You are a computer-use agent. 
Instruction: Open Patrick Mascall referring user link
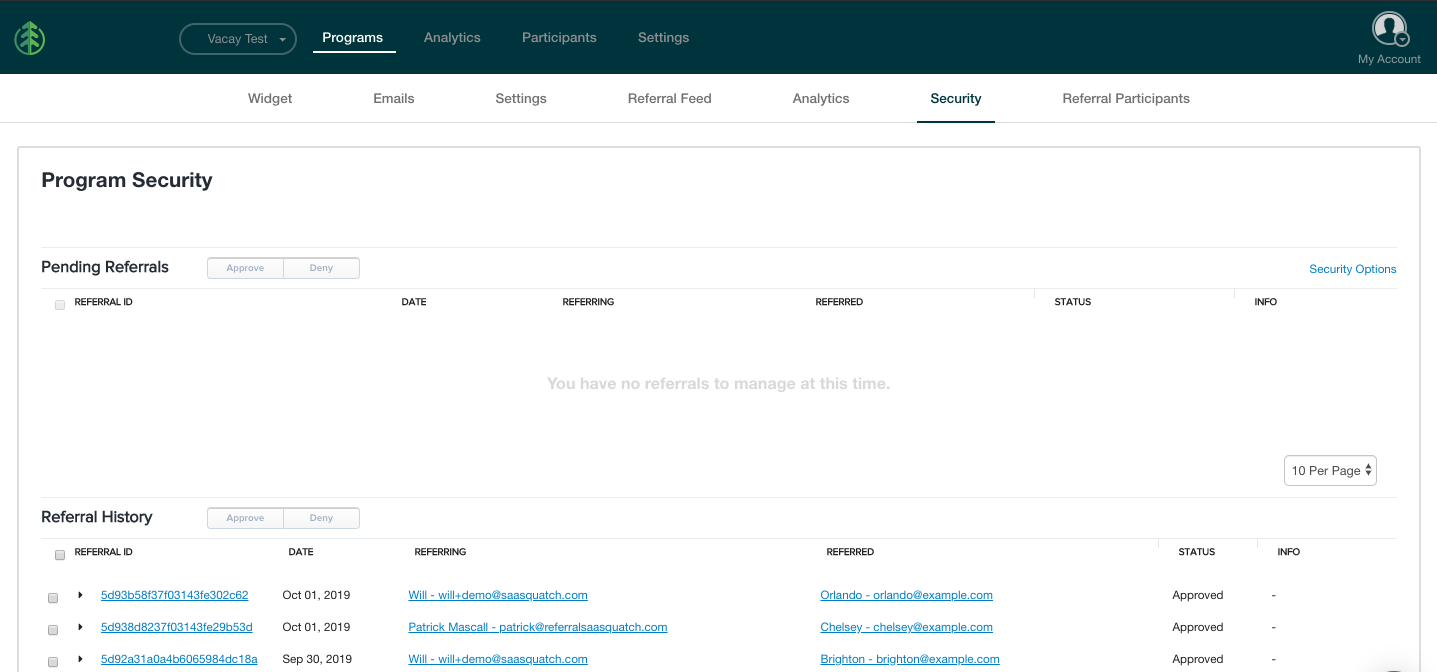tap(537, 627)
